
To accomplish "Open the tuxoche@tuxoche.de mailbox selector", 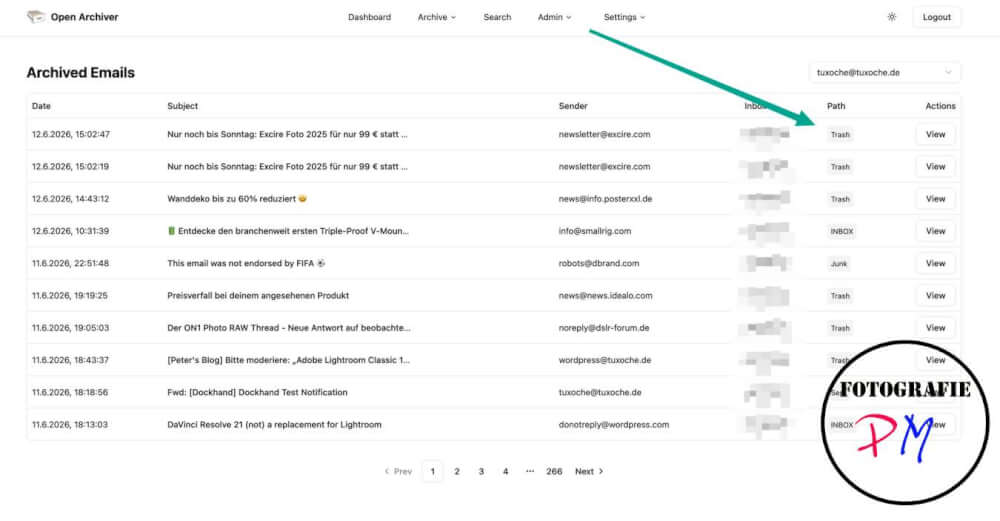I will [885, 73].
